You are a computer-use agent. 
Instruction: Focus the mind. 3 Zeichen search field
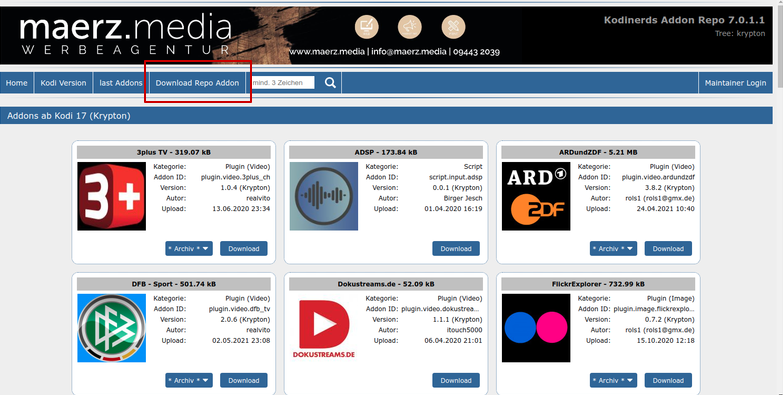click(x=282, y=83)
